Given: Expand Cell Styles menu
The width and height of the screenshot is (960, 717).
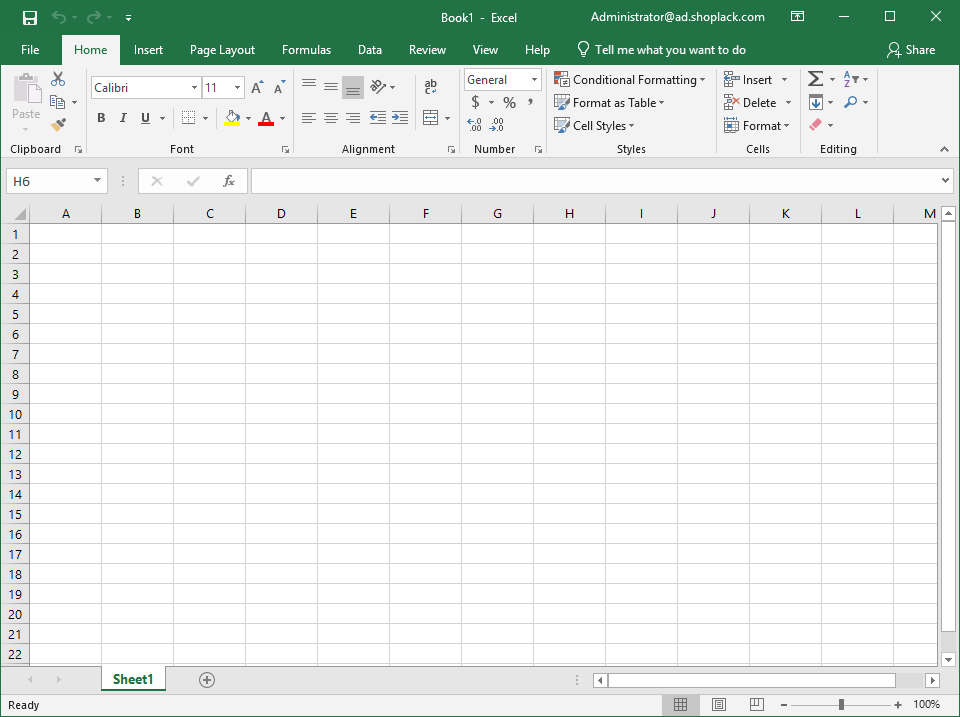Looking at the screenshot, I should pos(594,126).
